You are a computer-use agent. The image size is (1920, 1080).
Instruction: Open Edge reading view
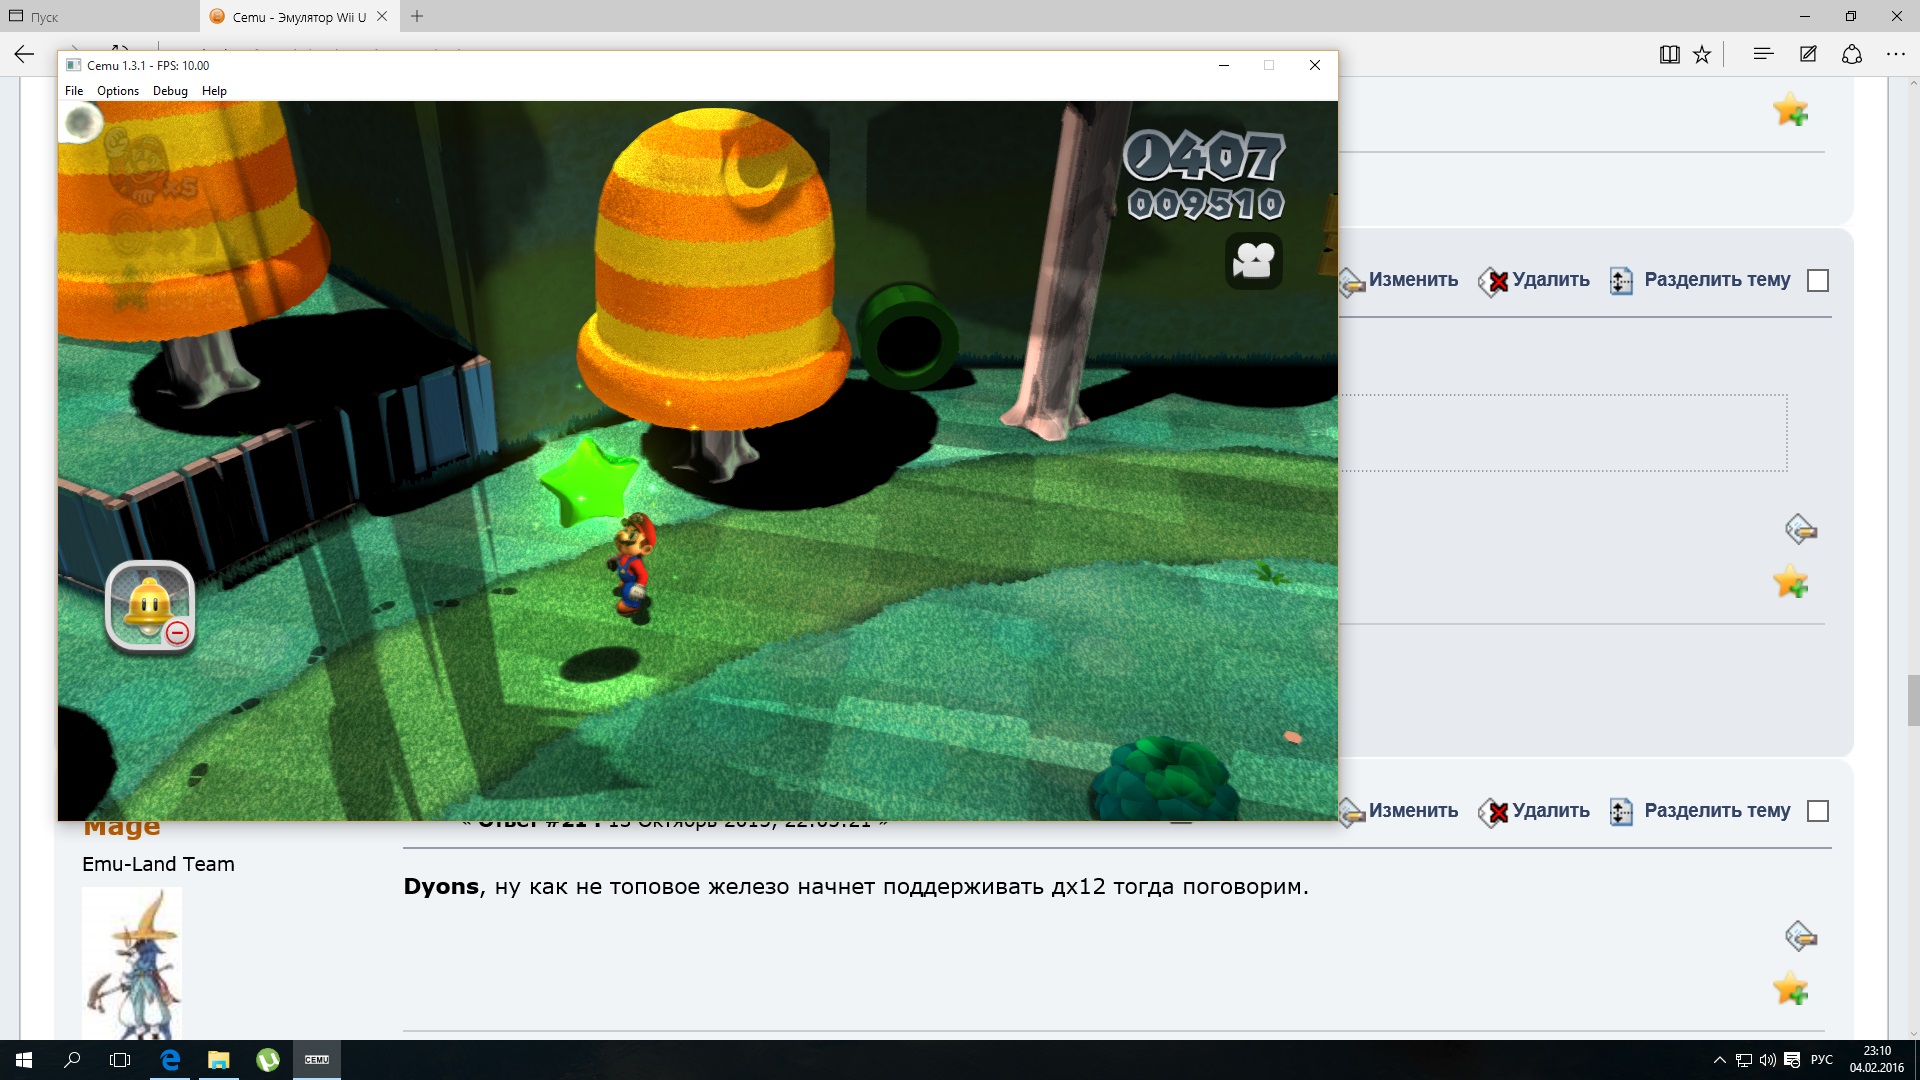pyautogui.click(x=1669, y=55)
